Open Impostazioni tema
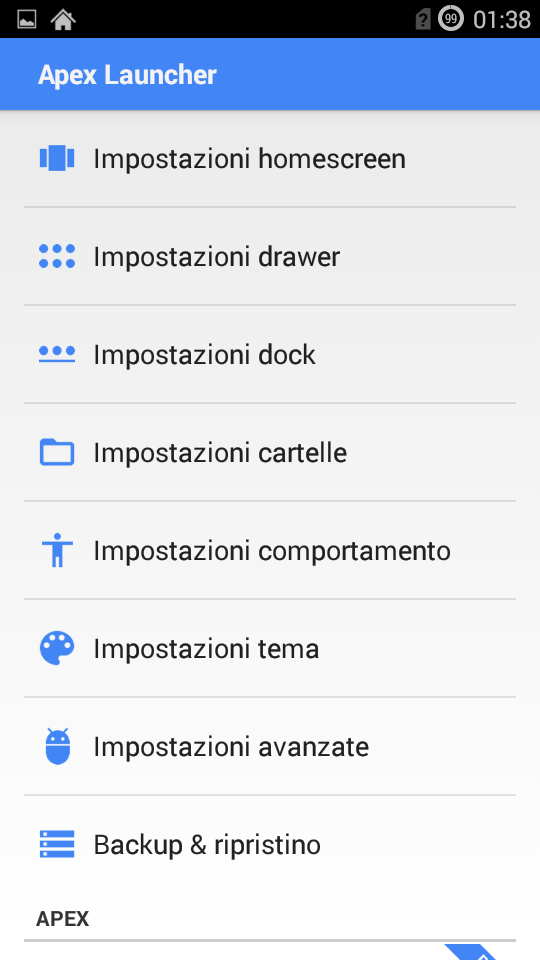The height and width of the screenshot is (960, 540). 270,648
